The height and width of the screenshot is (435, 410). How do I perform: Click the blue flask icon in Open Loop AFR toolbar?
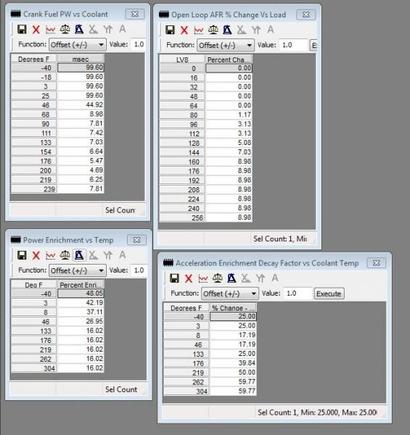[x=227, y=30]
